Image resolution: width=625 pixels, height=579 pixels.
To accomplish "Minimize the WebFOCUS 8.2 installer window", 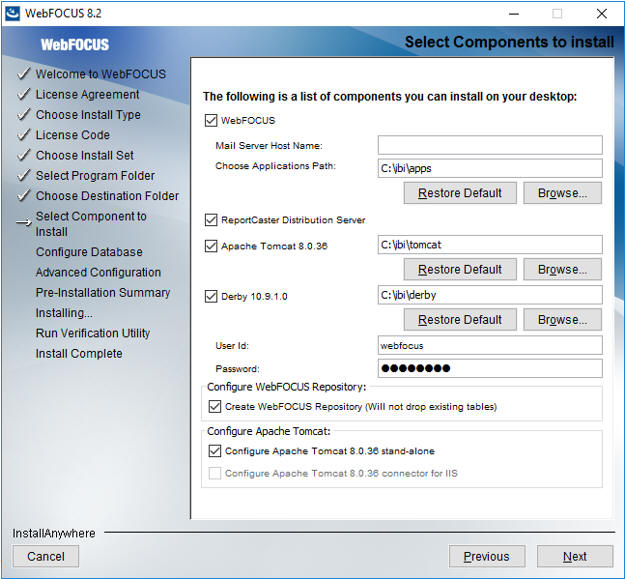I will tap(514, 14).
